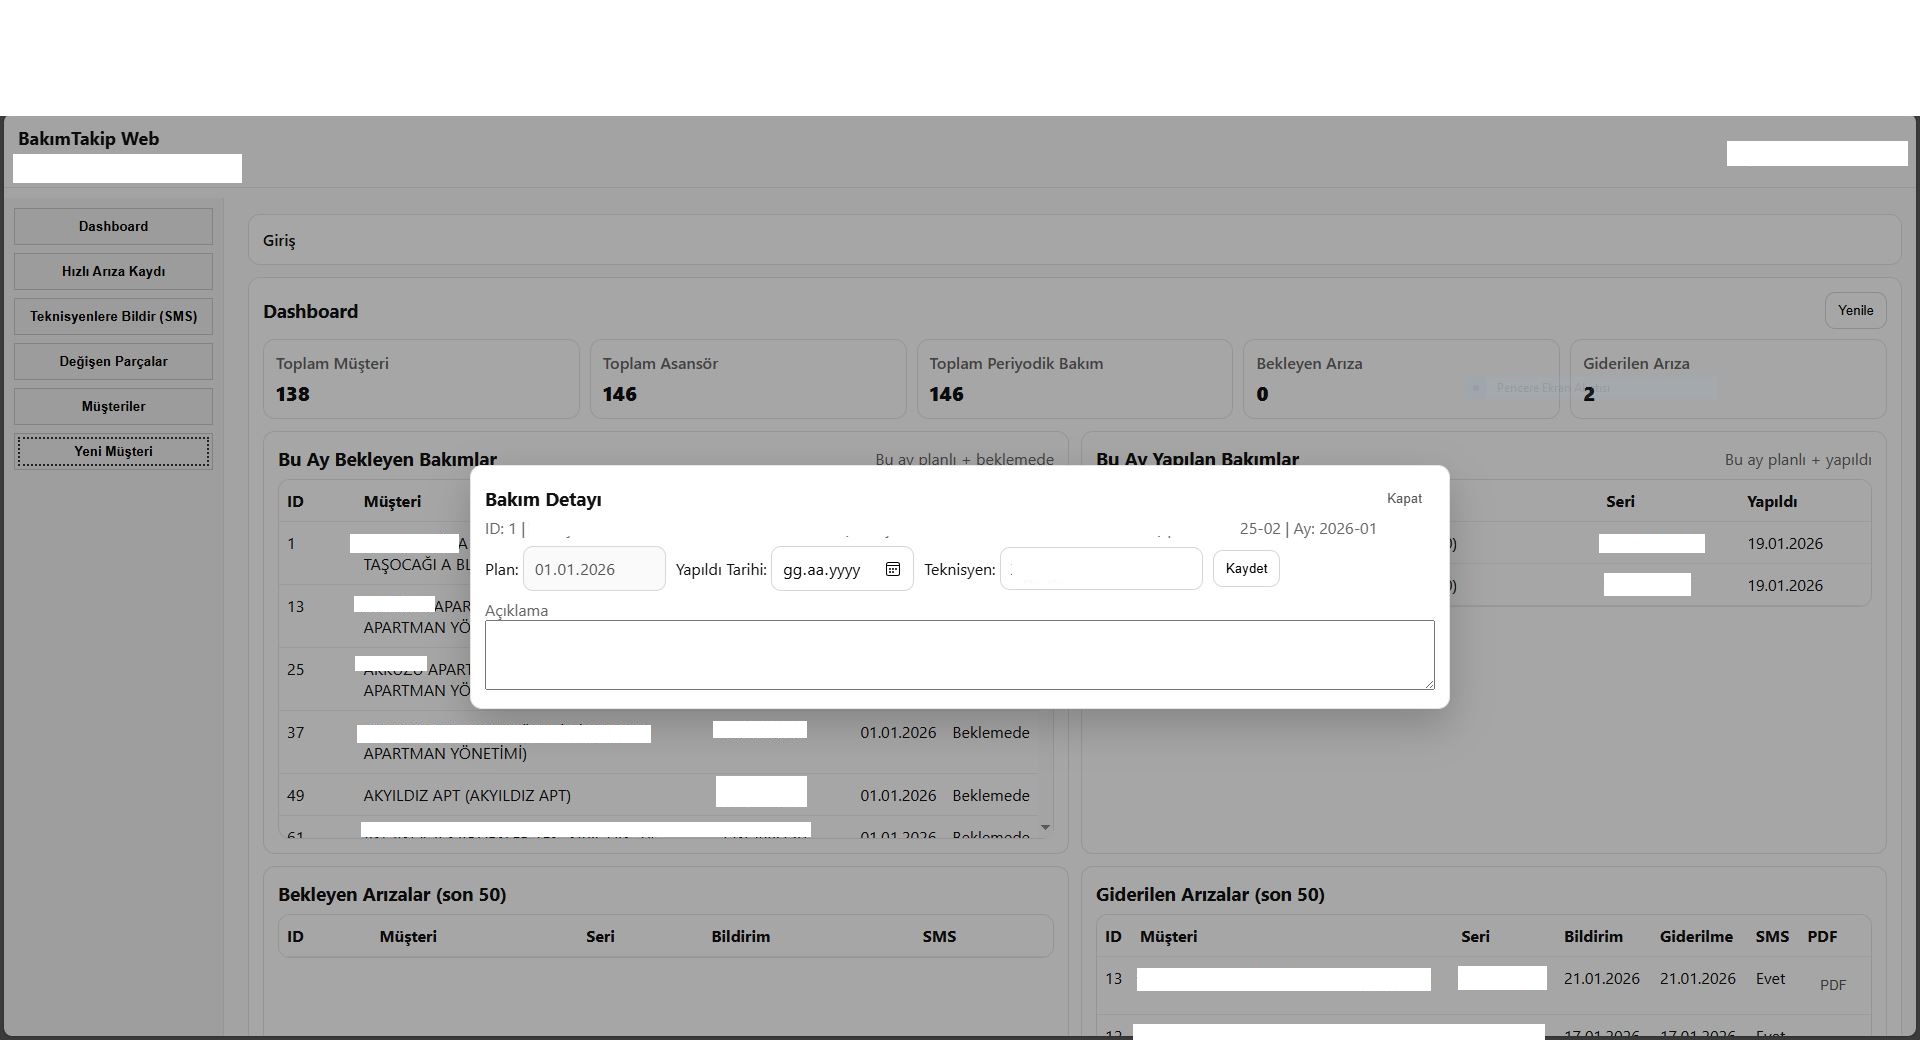The image size is (1920, 1040).
Task: Open Dashboard from the sidebar
Action: (113, 226)
